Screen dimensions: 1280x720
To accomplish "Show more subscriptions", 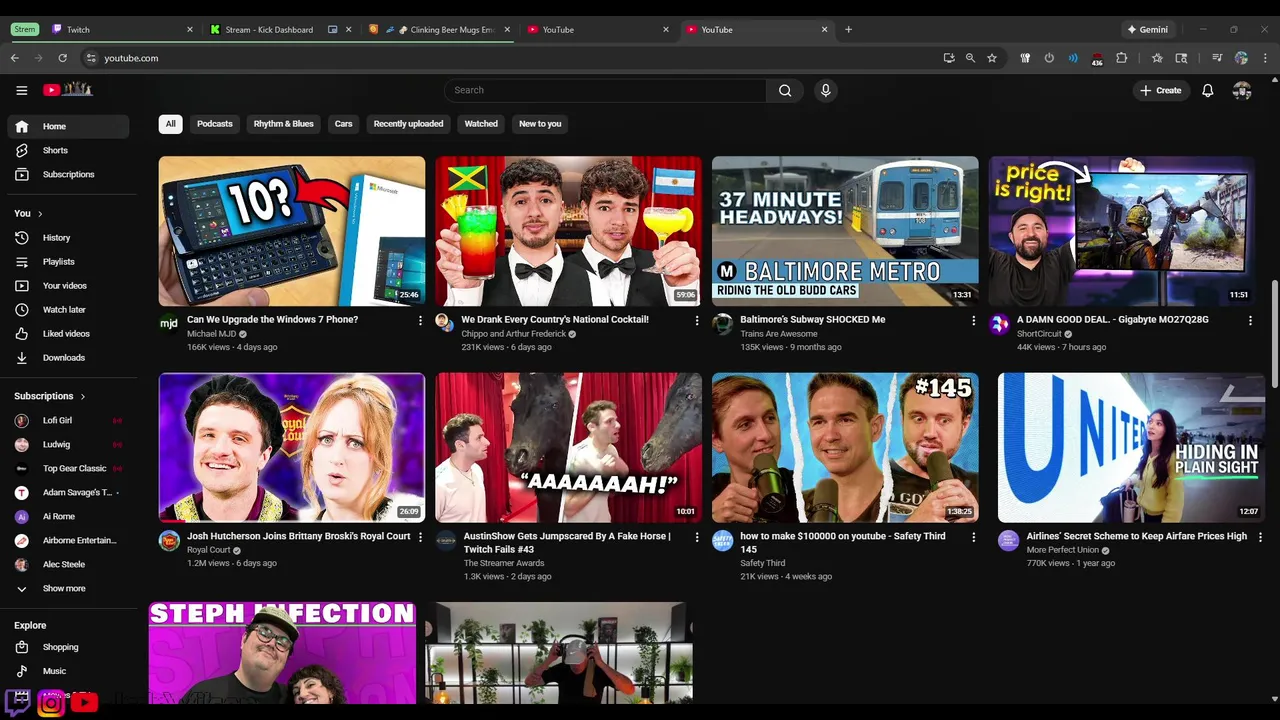I will 68,589.
